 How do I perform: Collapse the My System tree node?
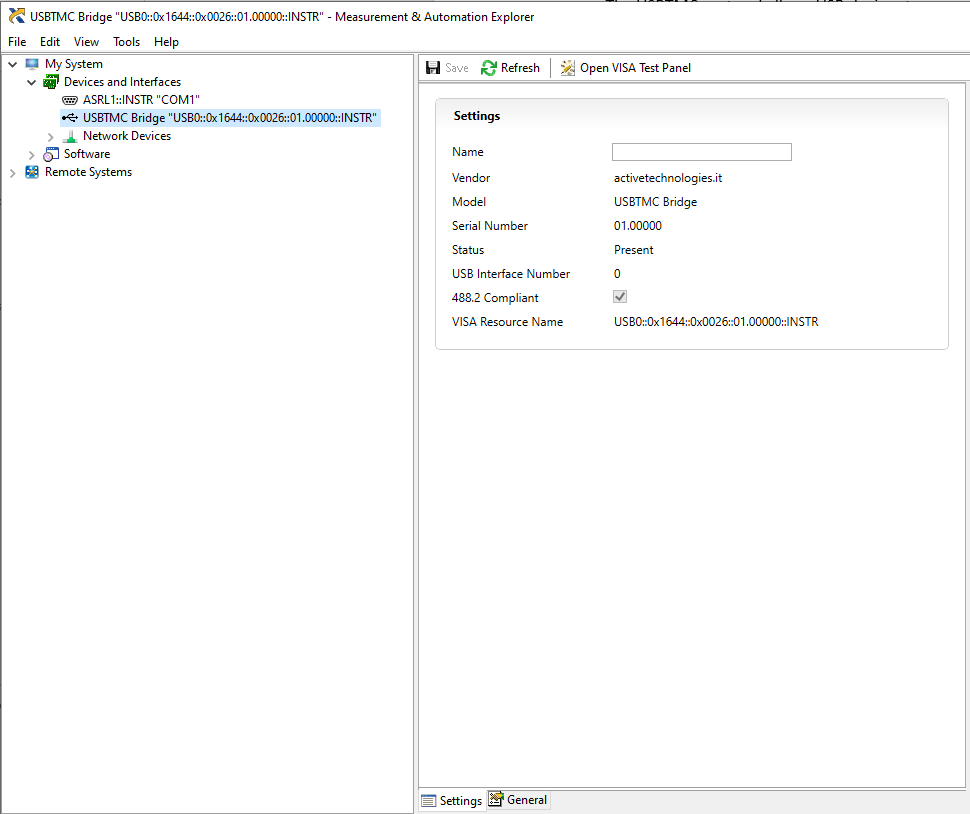click(x=12, y=64)
